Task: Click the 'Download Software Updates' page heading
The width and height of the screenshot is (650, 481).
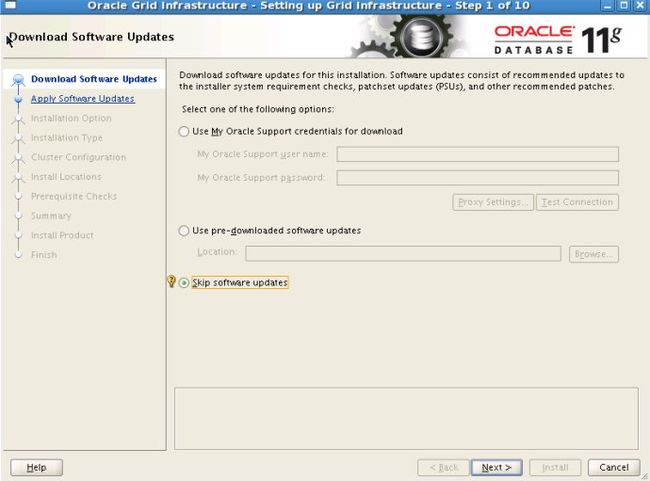Action: (x=92, y=37)
